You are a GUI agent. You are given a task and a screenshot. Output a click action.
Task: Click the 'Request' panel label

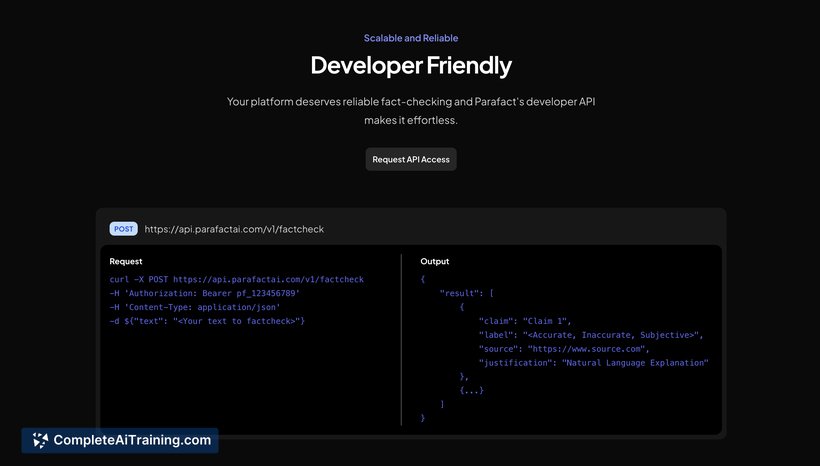tap(126, 262)
